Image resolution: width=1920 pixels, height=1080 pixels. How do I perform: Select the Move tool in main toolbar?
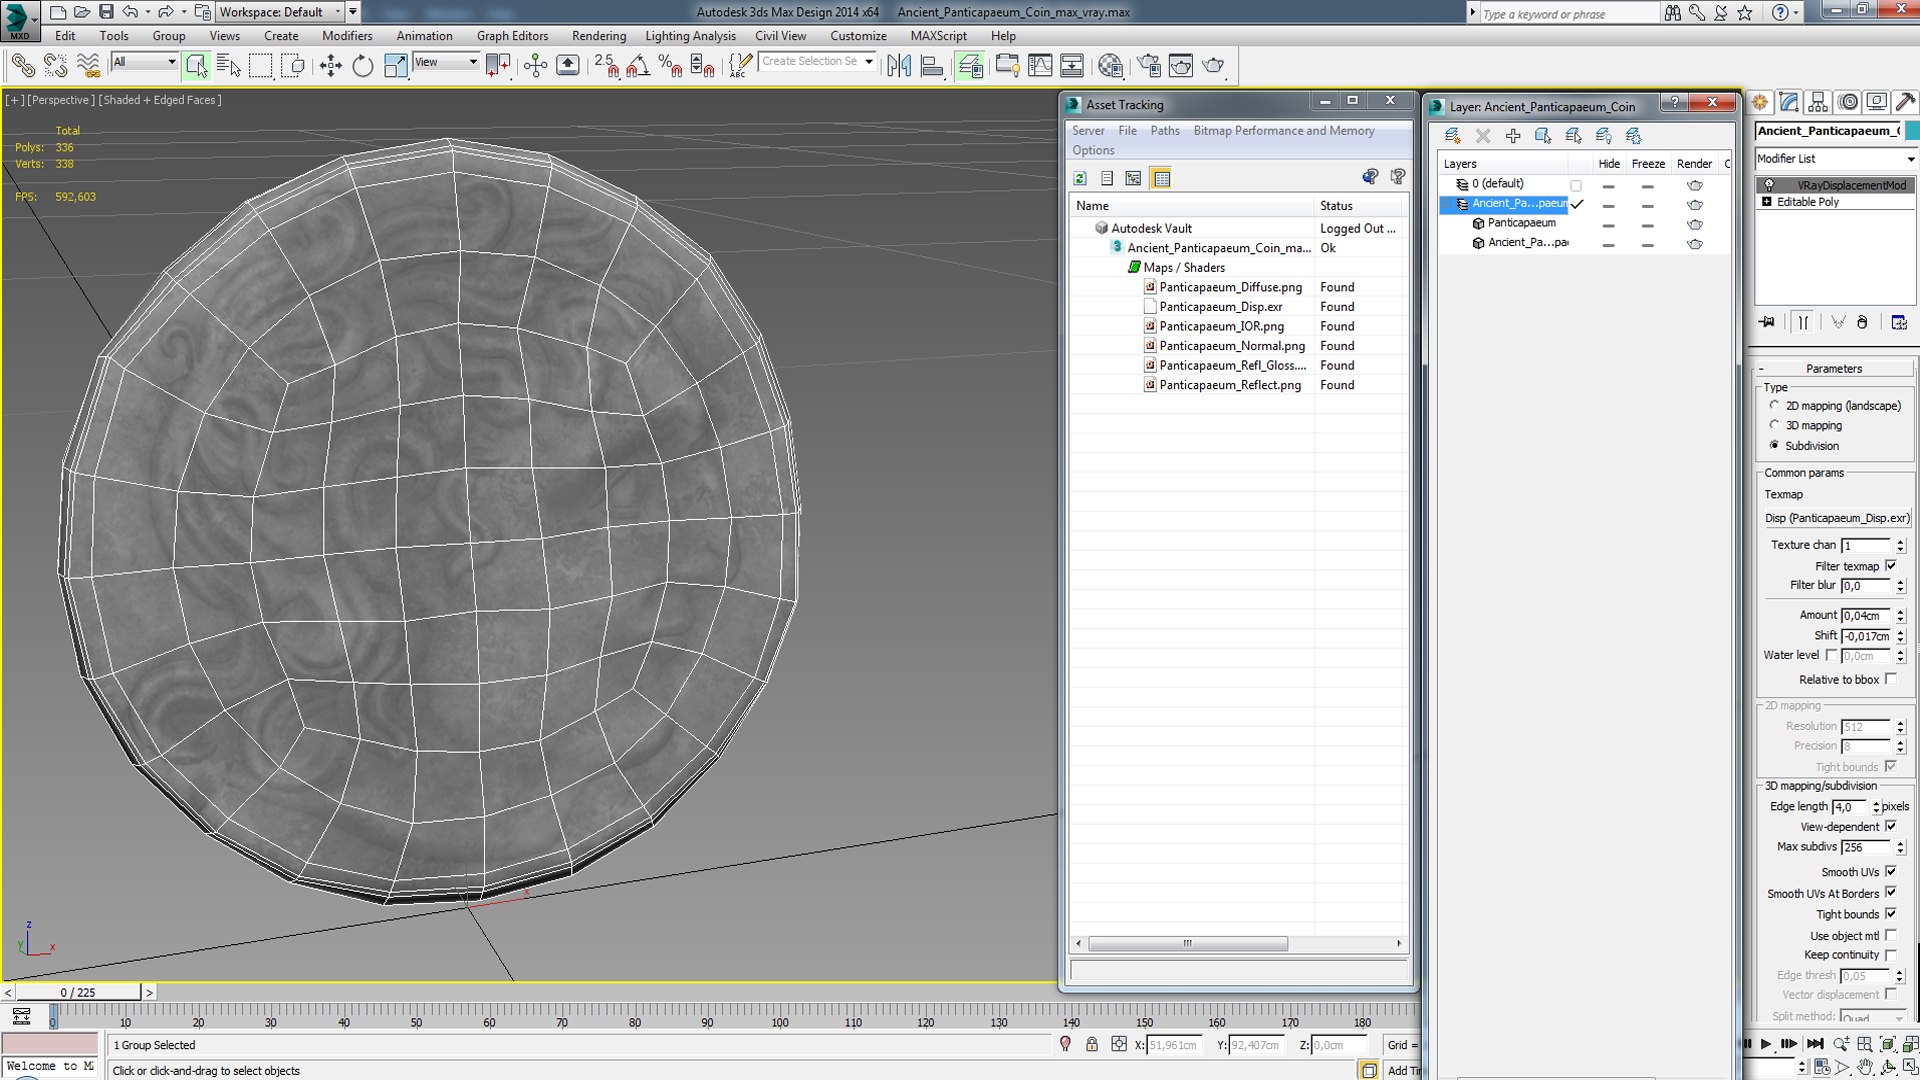[x=330, y=66]
